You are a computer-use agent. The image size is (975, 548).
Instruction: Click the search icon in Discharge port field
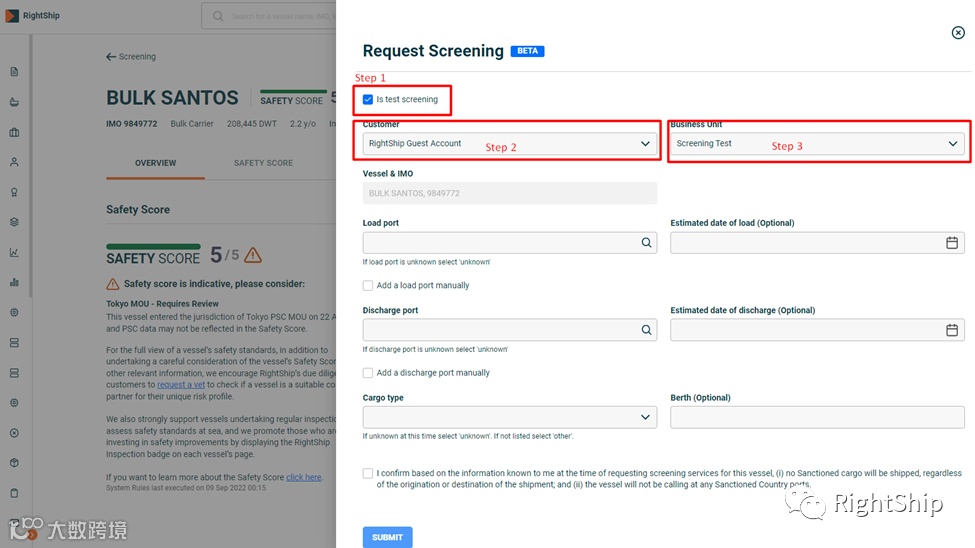coord(646,330)
